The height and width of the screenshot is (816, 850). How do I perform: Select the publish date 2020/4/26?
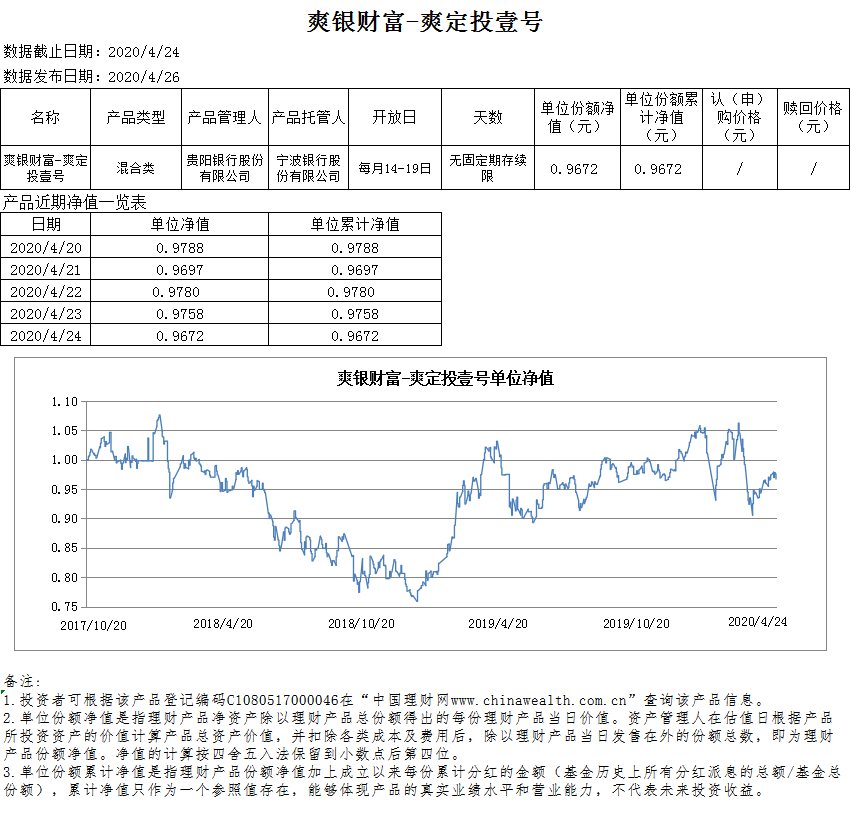(144, 77)
